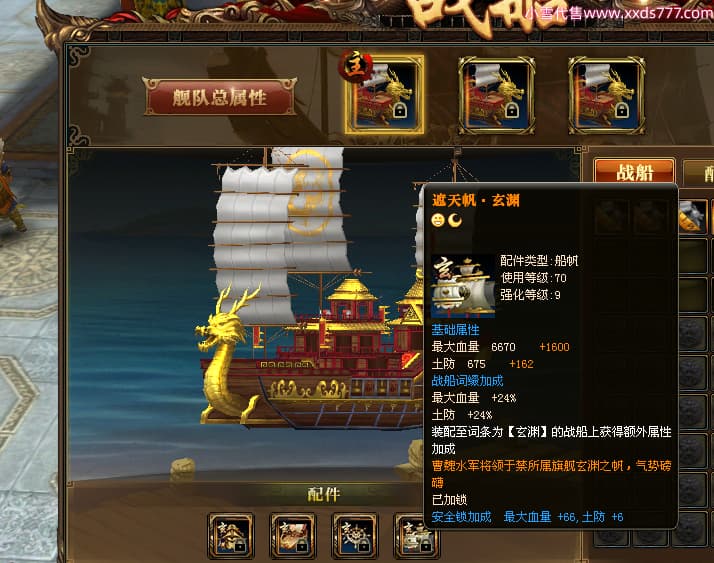This screenshot has height=563, width=714.
Task: Click the locked ship wheel accessory slot
Action: 355,536
